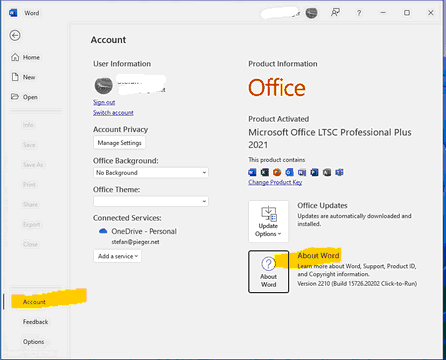Image resolution: width=446 pixels, height=360 pixels.
Task: Click the user avatar in title bar
Action: [x=311, y=13]
